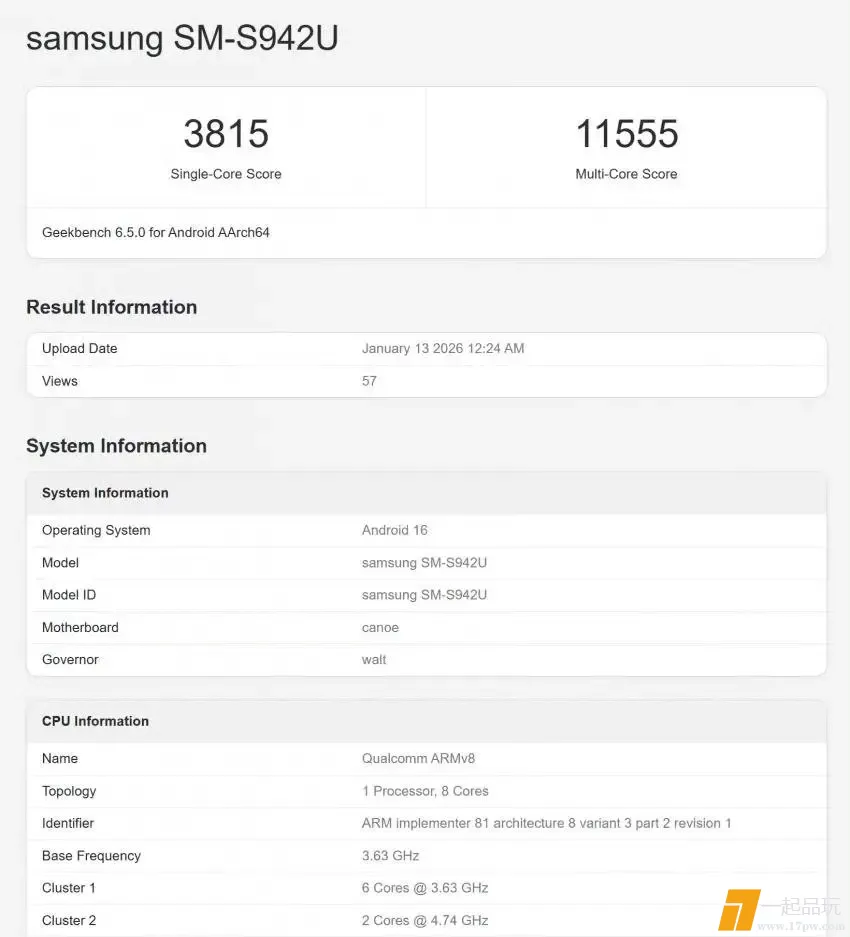This screenshot has height=937, width=850.
Task: Select the Qualcomm ARMv8 value
Action: [x=418, y=758]
